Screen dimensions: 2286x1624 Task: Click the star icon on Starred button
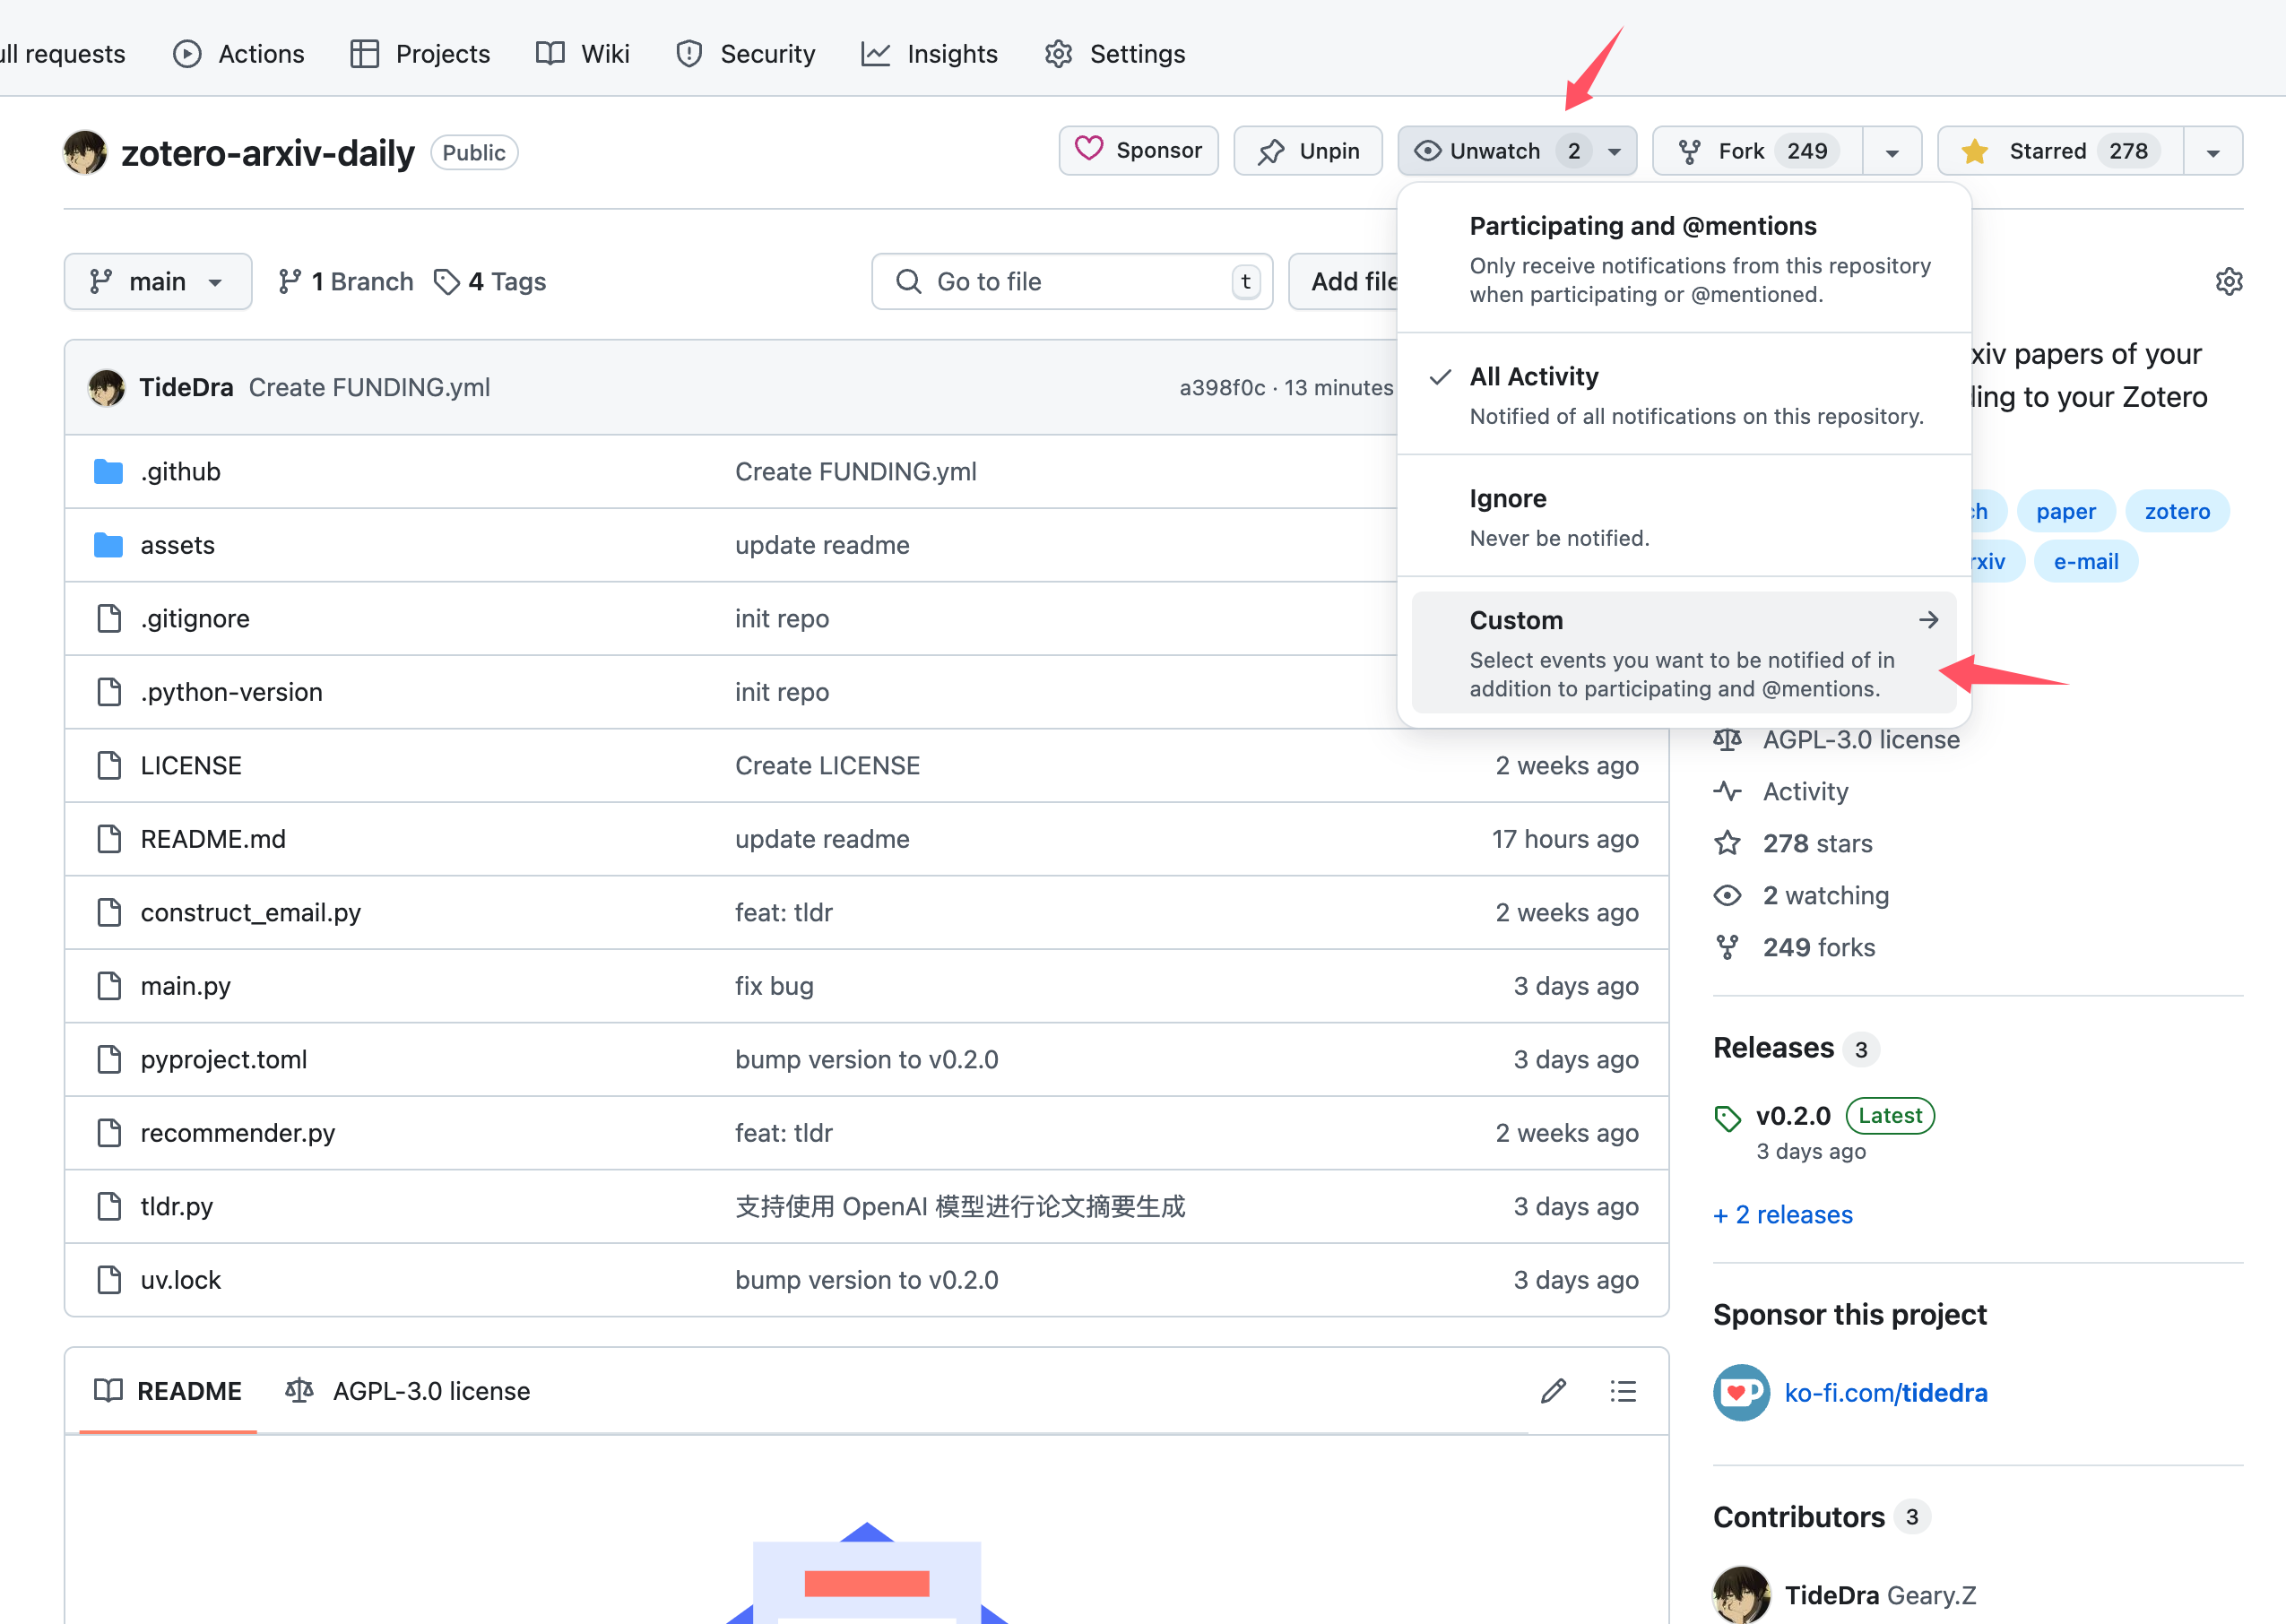pyautogui.click(x=1975, y=151)
